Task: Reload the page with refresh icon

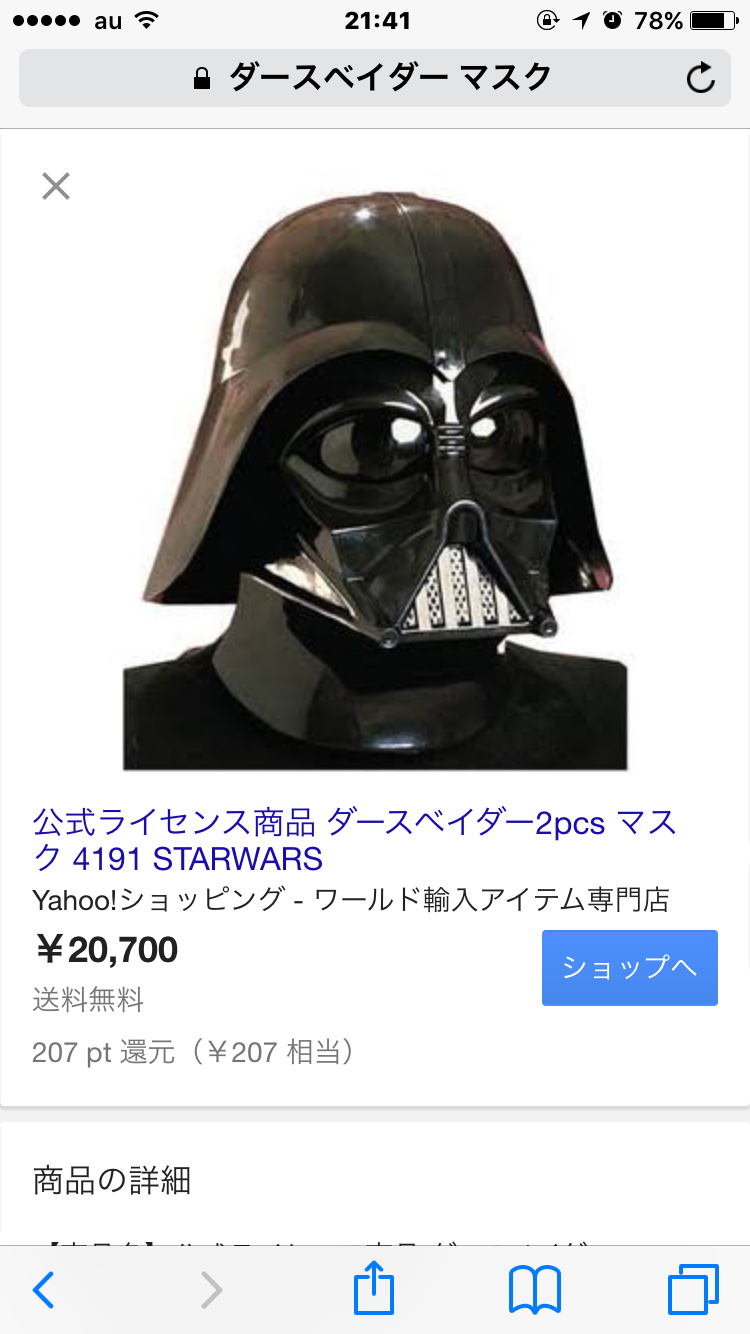Action: pyautogui.click(x=702, y=77)
